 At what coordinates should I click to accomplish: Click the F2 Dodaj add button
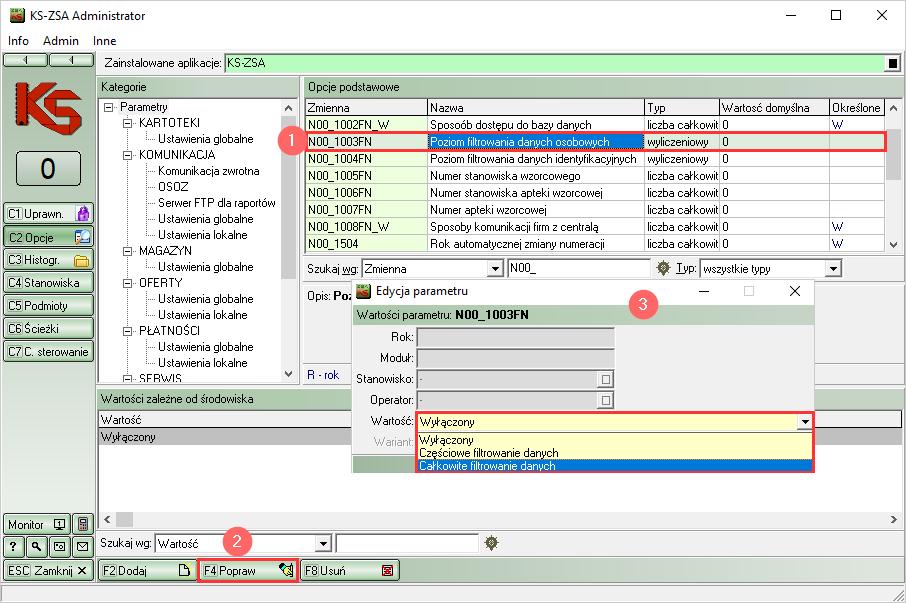146,571
